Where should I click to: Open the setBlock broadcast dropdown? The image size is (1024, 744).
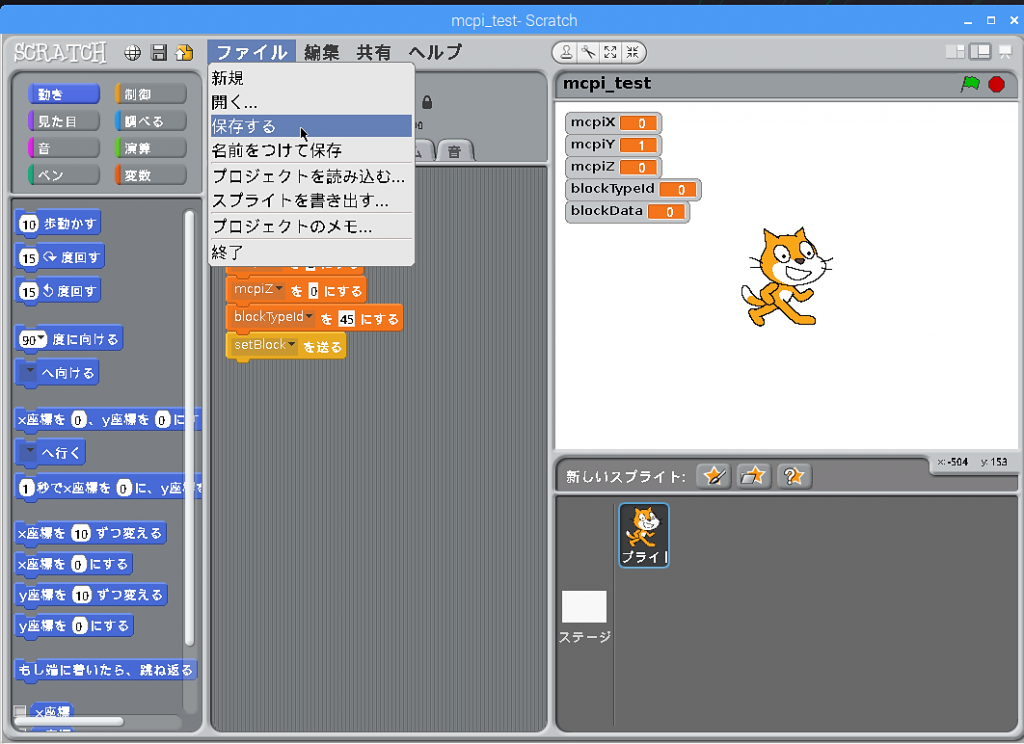(x=291, y=344)
